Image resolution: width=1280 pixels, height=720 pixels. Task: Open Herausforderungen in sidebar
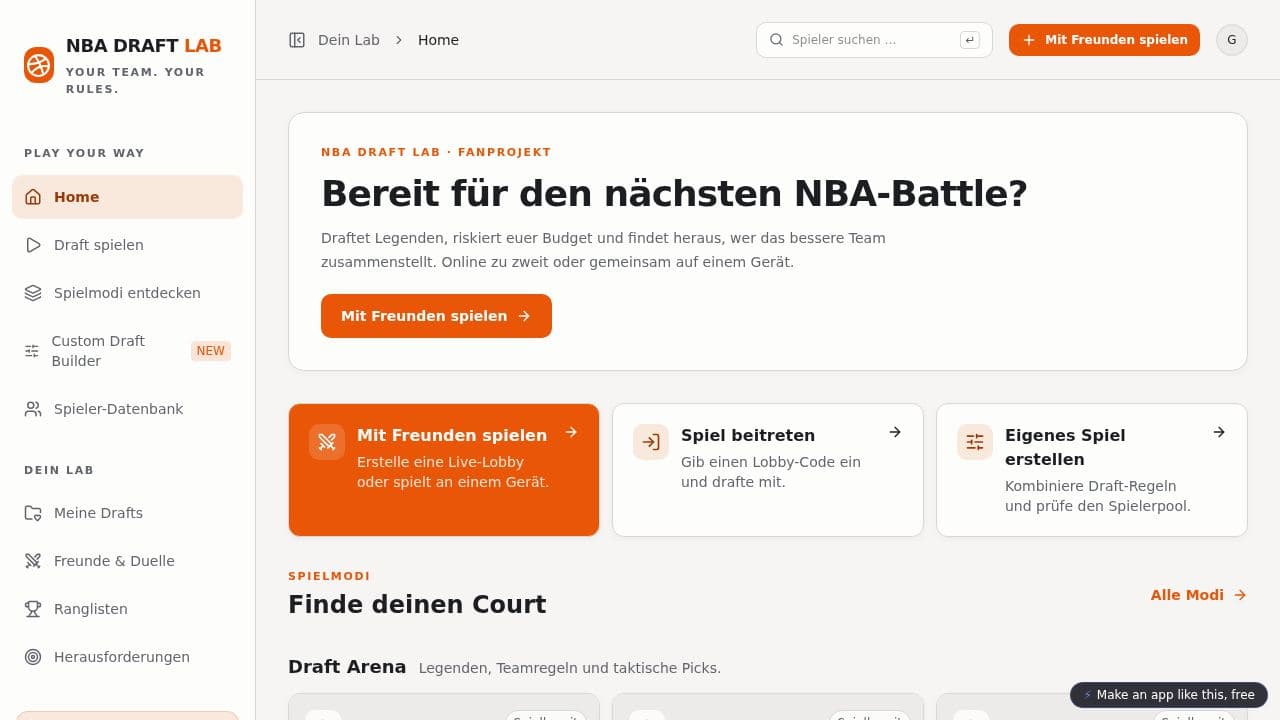[x=127, y=657]
